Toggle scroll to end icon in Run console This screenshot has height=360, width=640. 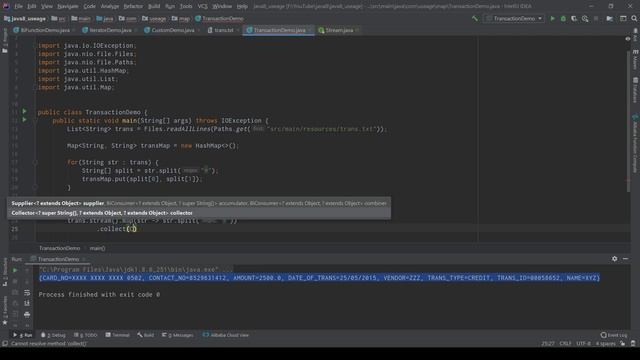coord(27,303)
